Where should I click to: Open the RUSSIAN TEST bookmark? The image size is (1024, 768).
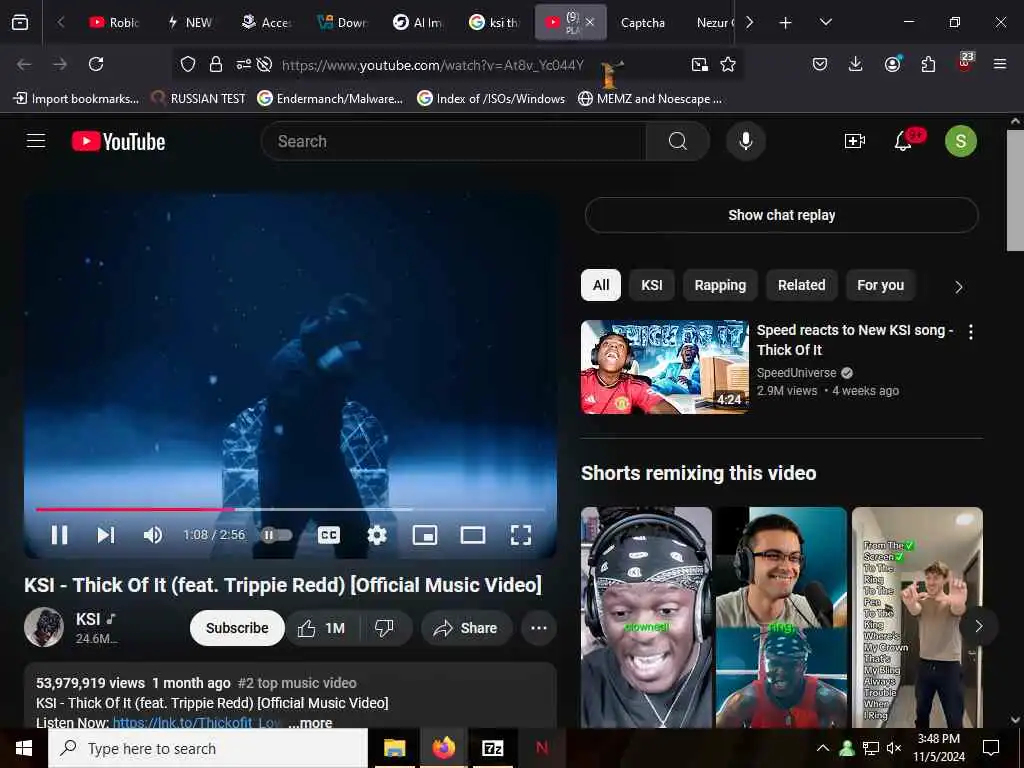click(x=199, y=99)
